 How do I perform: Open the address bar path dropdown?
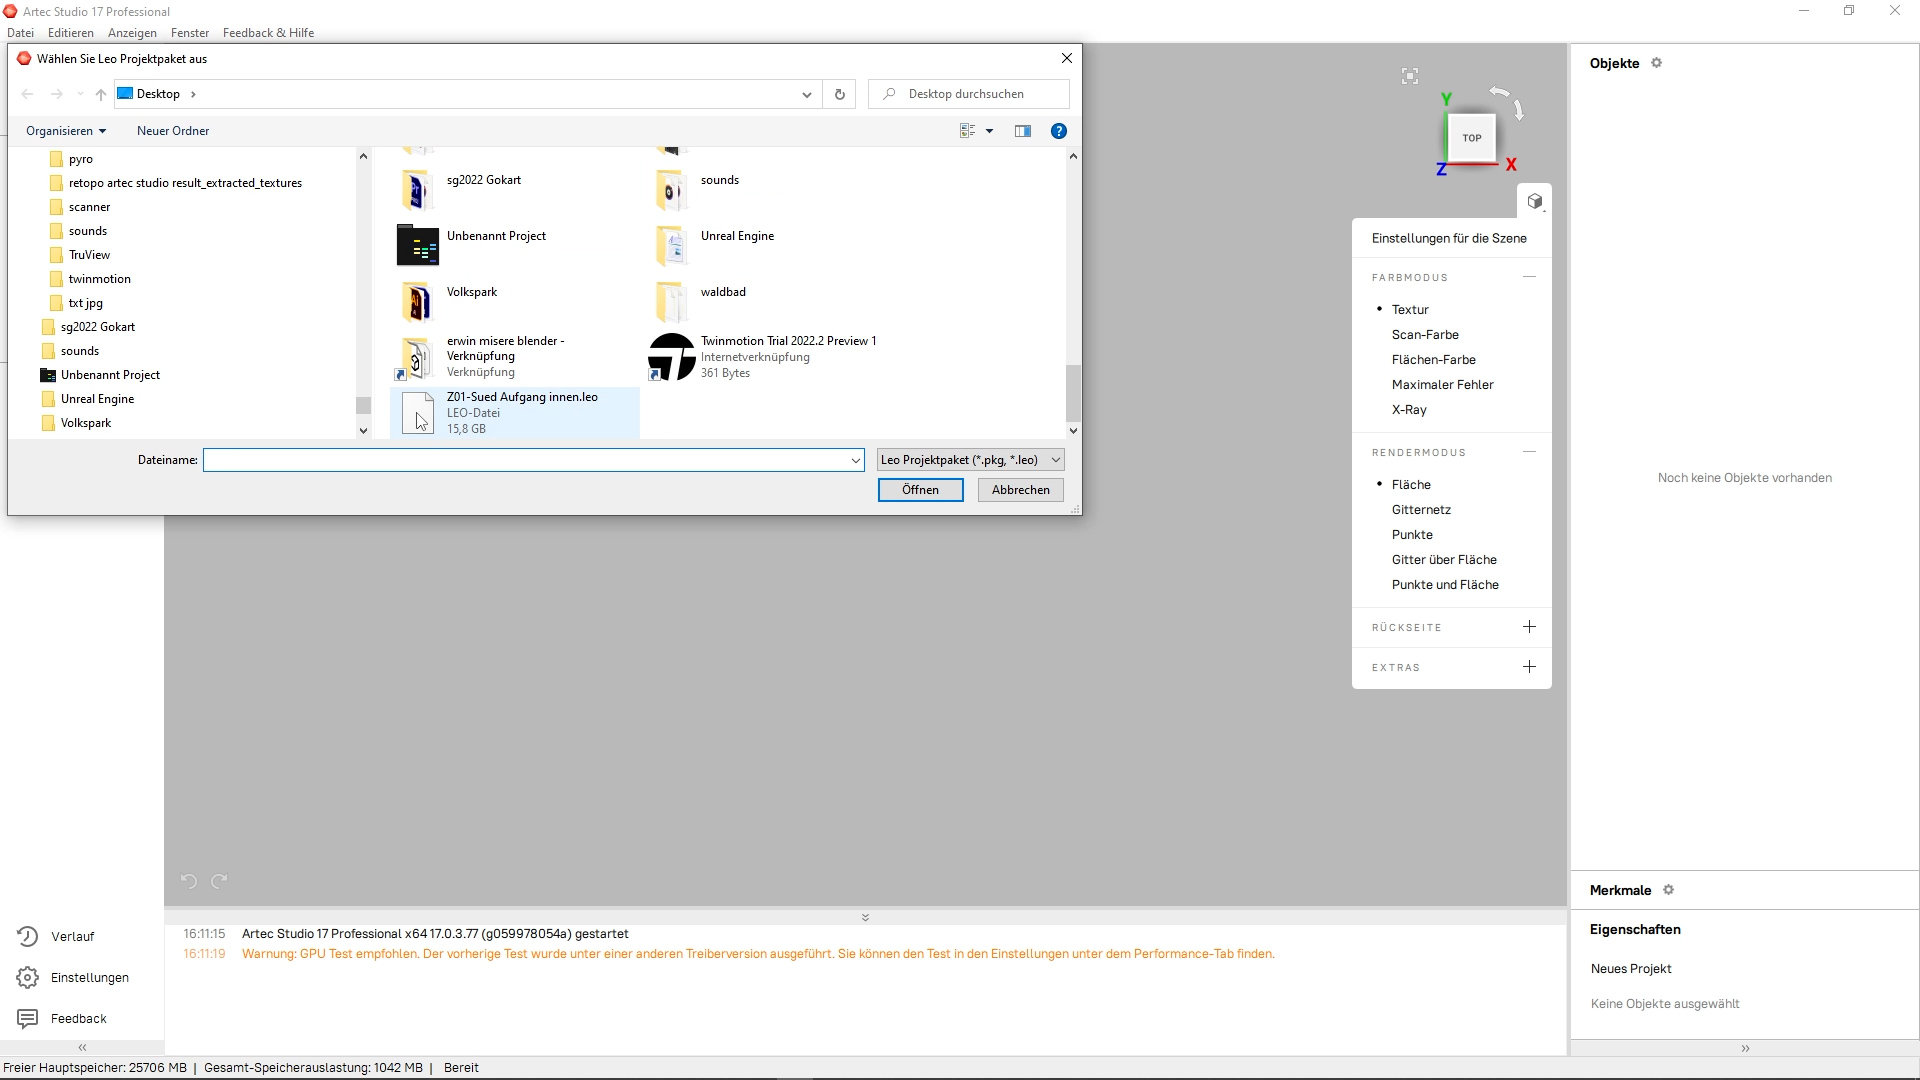tap(806, 94)
